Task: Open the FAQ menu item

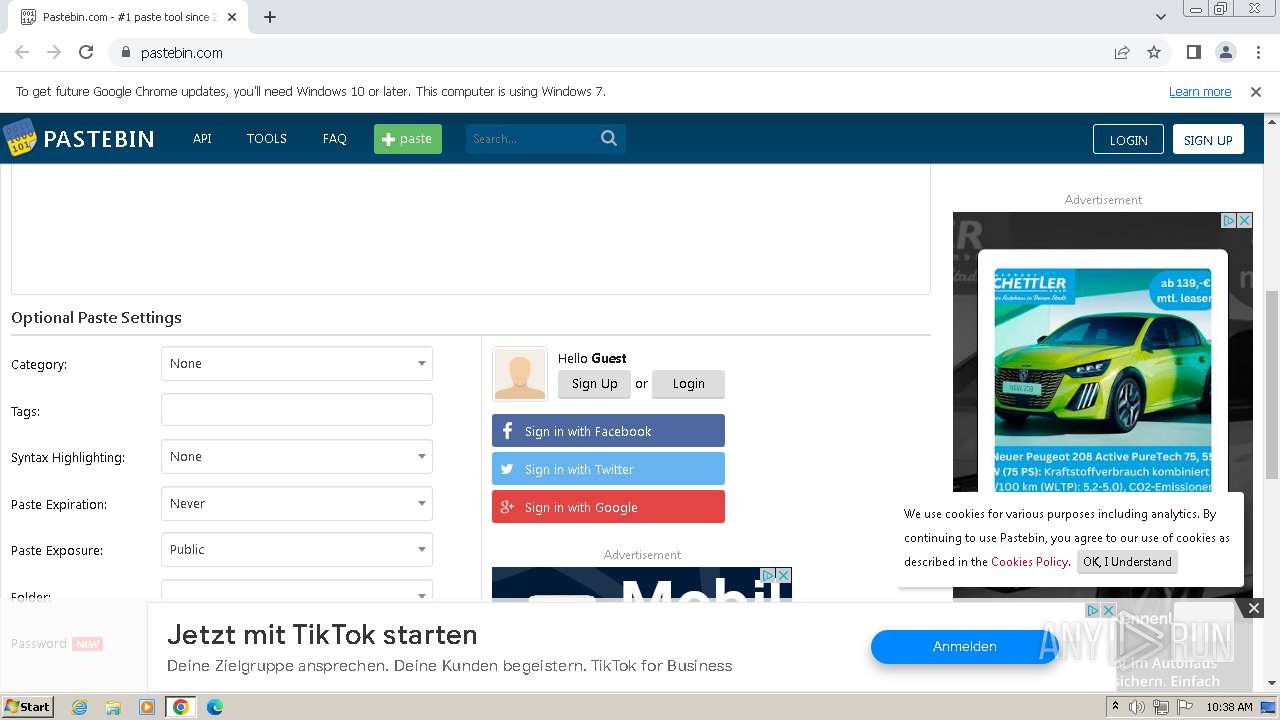Action: [335, 138]
